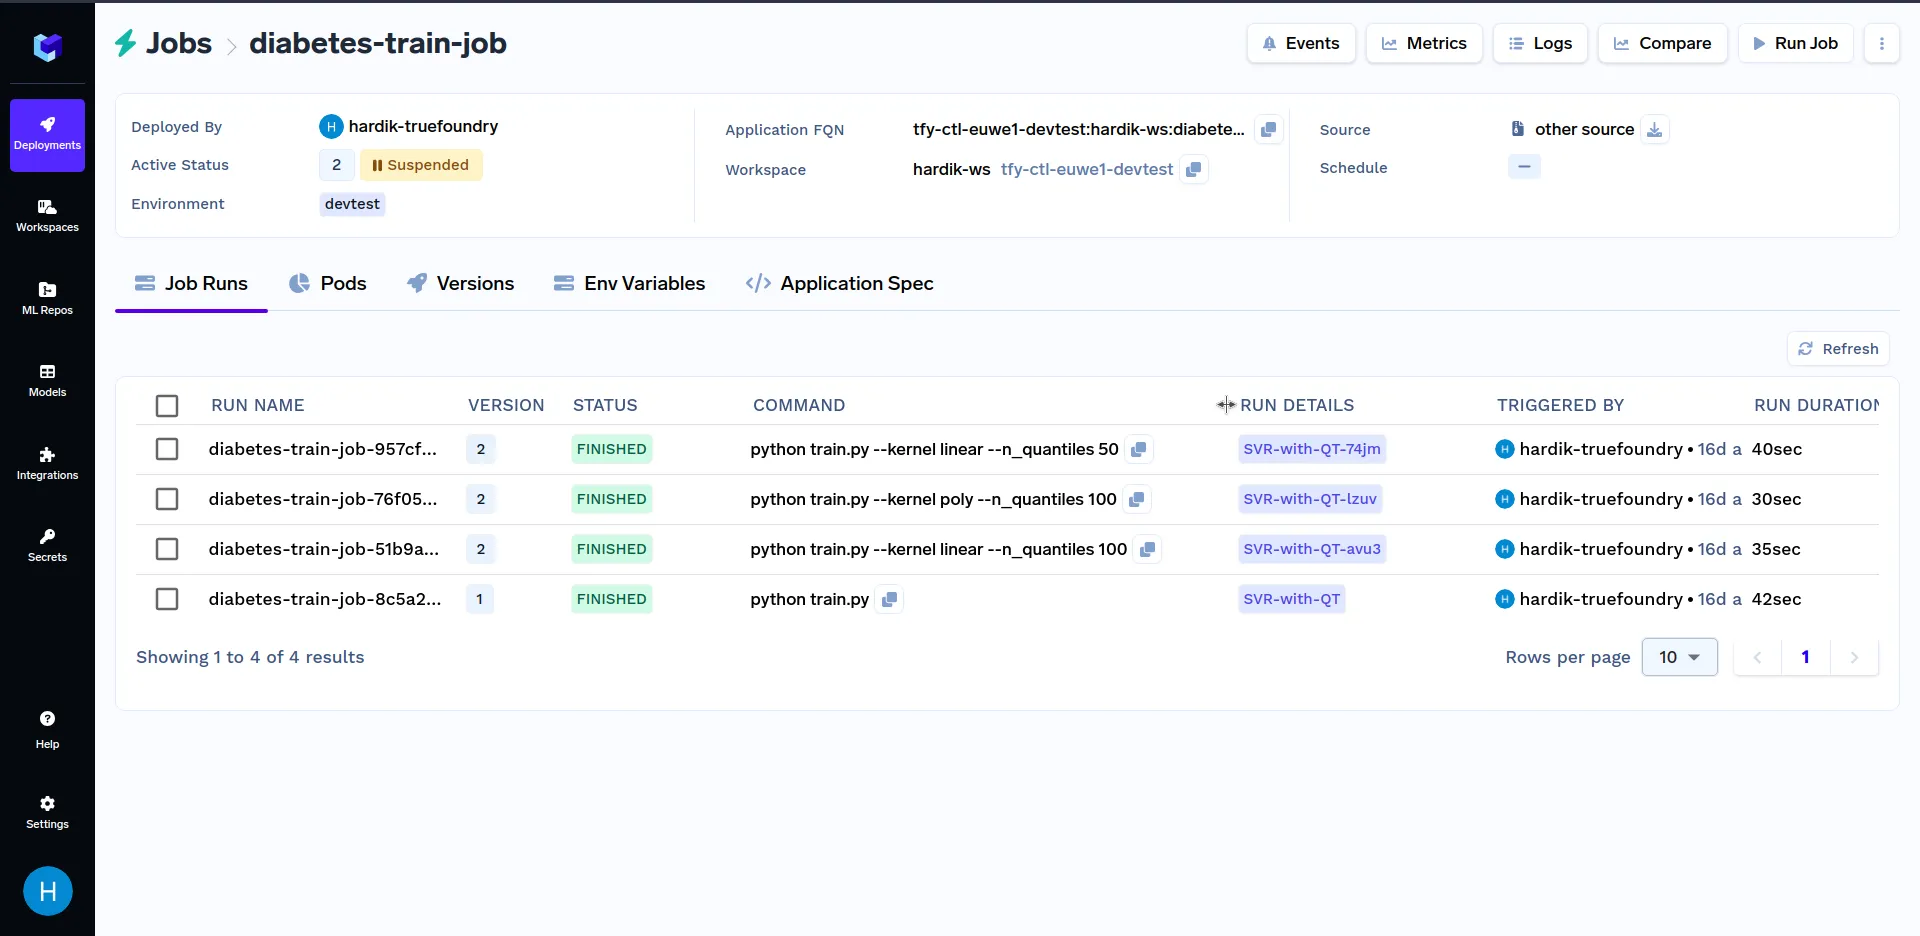
Task: Click the Run Details column resize handle
Action: tap(1226, 405)
